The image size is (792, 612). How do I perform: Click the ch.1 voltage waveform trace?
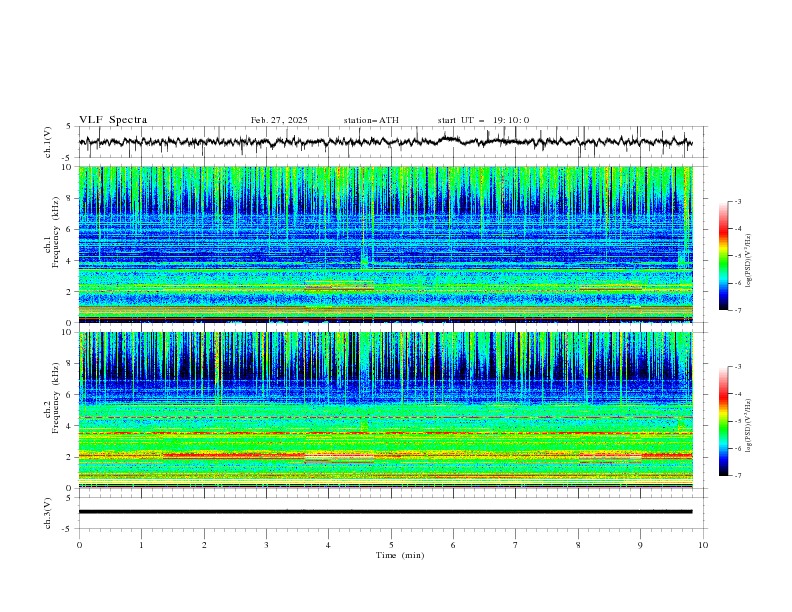point(385,141)
